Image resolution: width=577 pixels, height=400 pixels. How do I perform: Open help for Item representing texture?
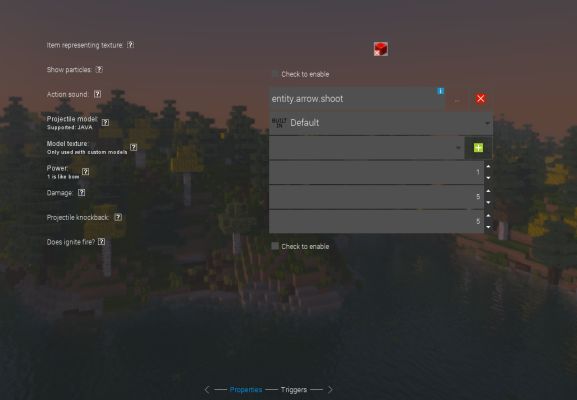[130, 45]
